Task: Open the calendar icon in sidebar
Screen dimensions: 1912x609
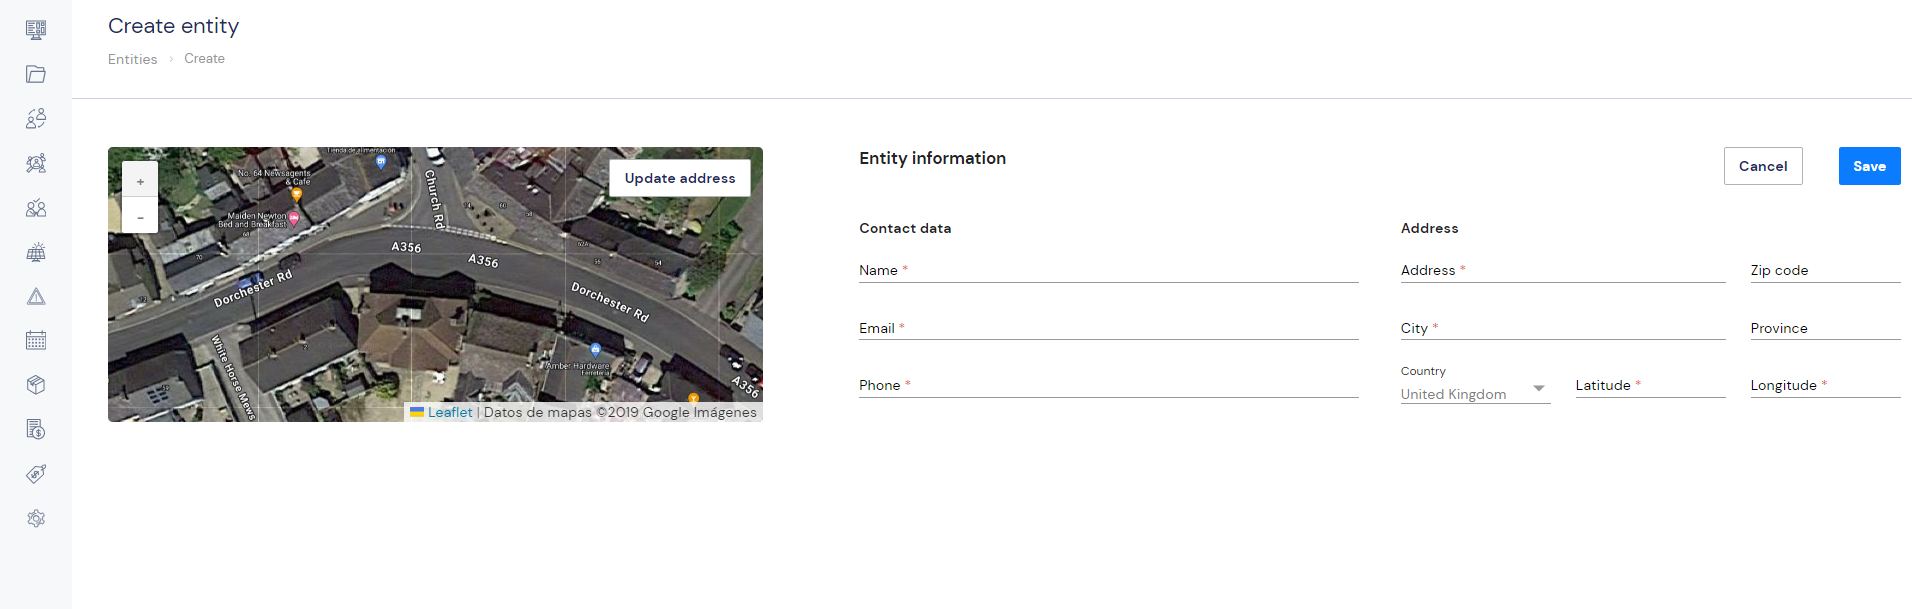Action: (x=36, y=340)
